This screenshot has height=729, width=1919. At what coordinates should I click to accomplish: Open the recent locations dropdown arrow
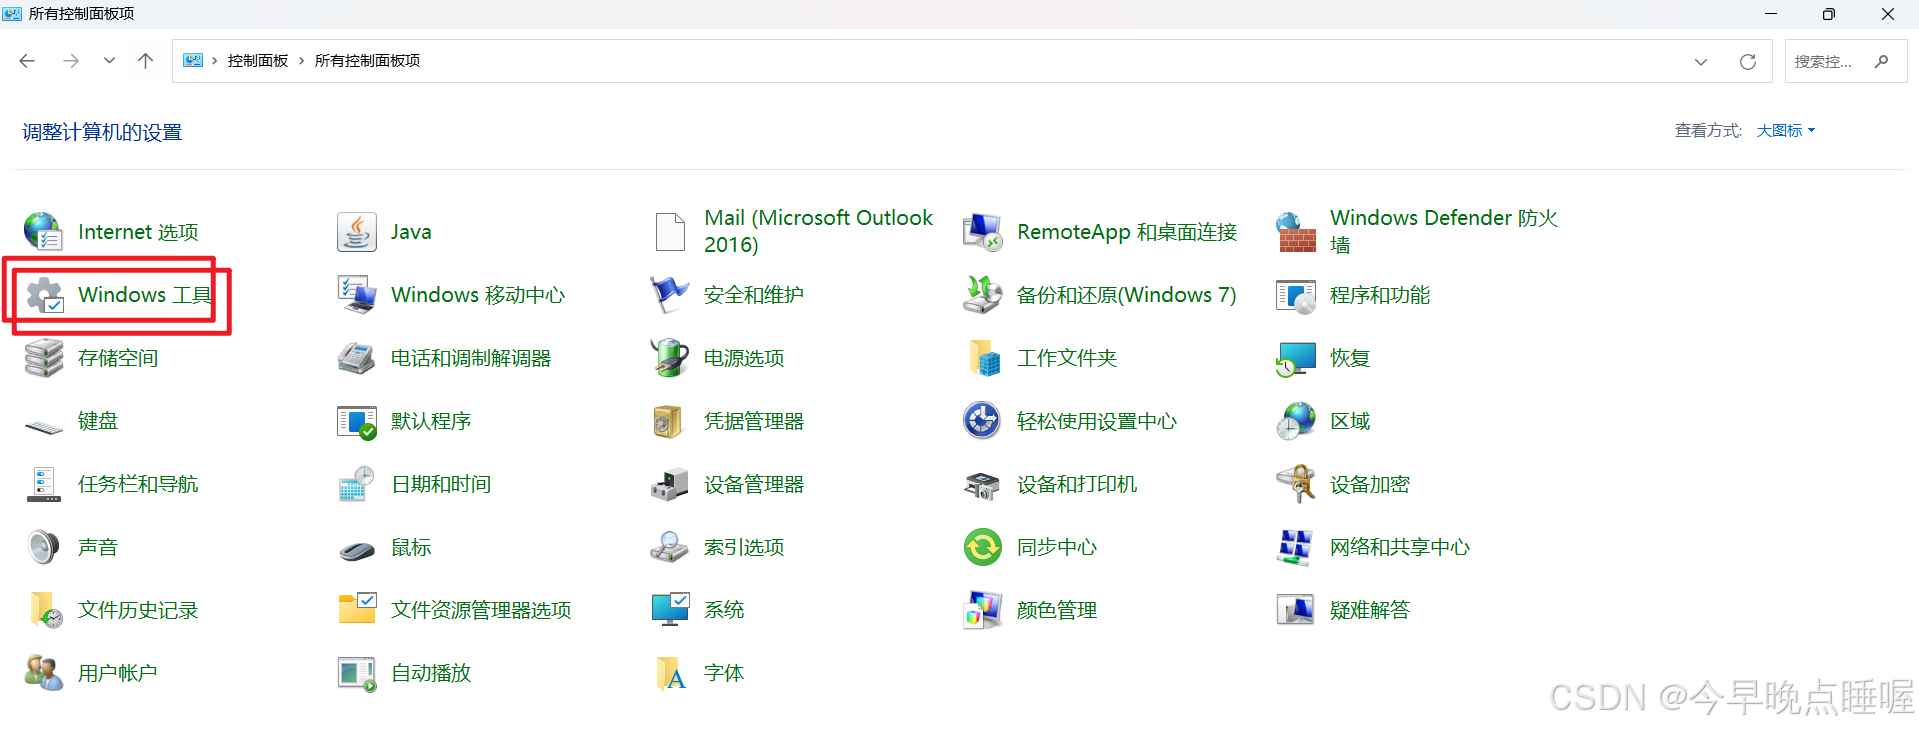click(x=108, y=61)
